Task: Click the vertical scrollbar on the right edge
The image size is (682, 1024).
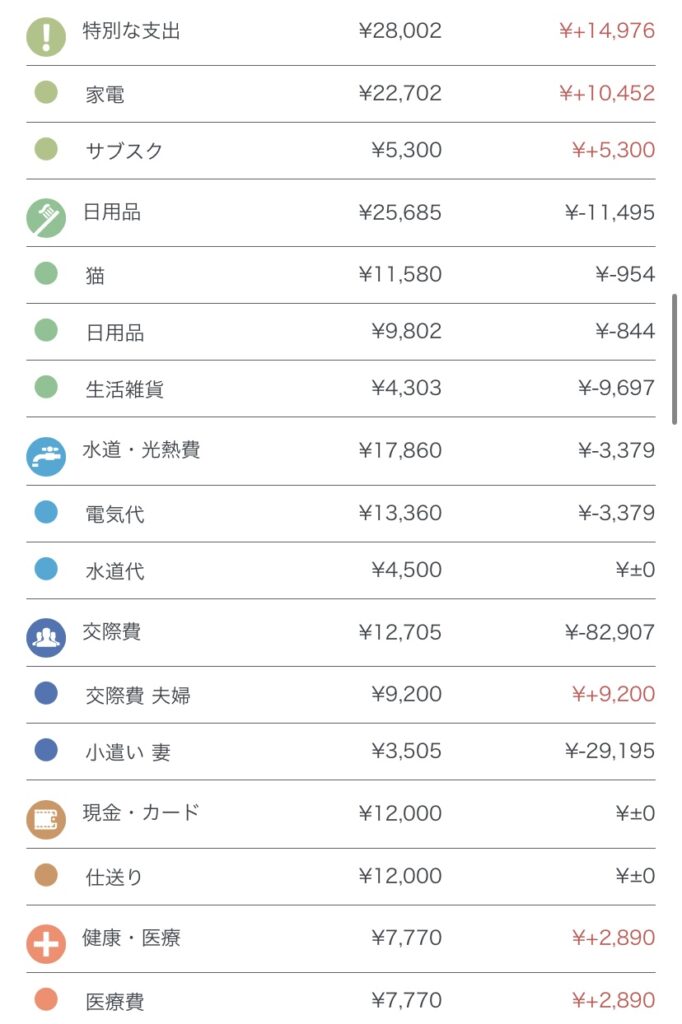Action: (677, 360)
